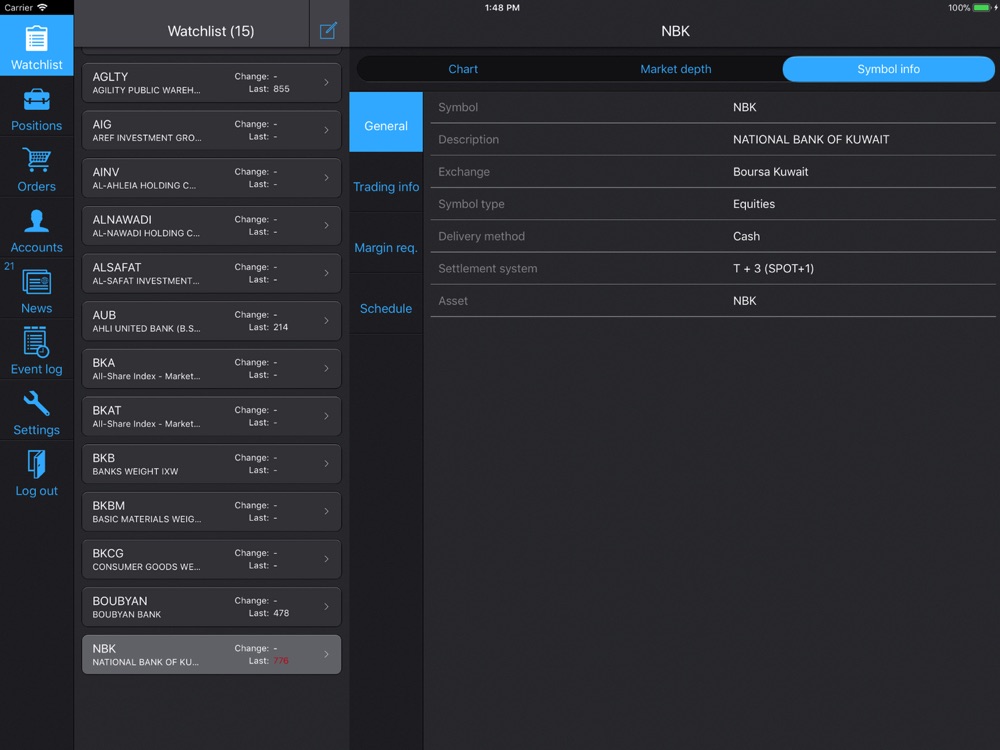Viewport: 1000px width, 750px height.
Task: Open Event log icon
Action: (x=36, y=342)
